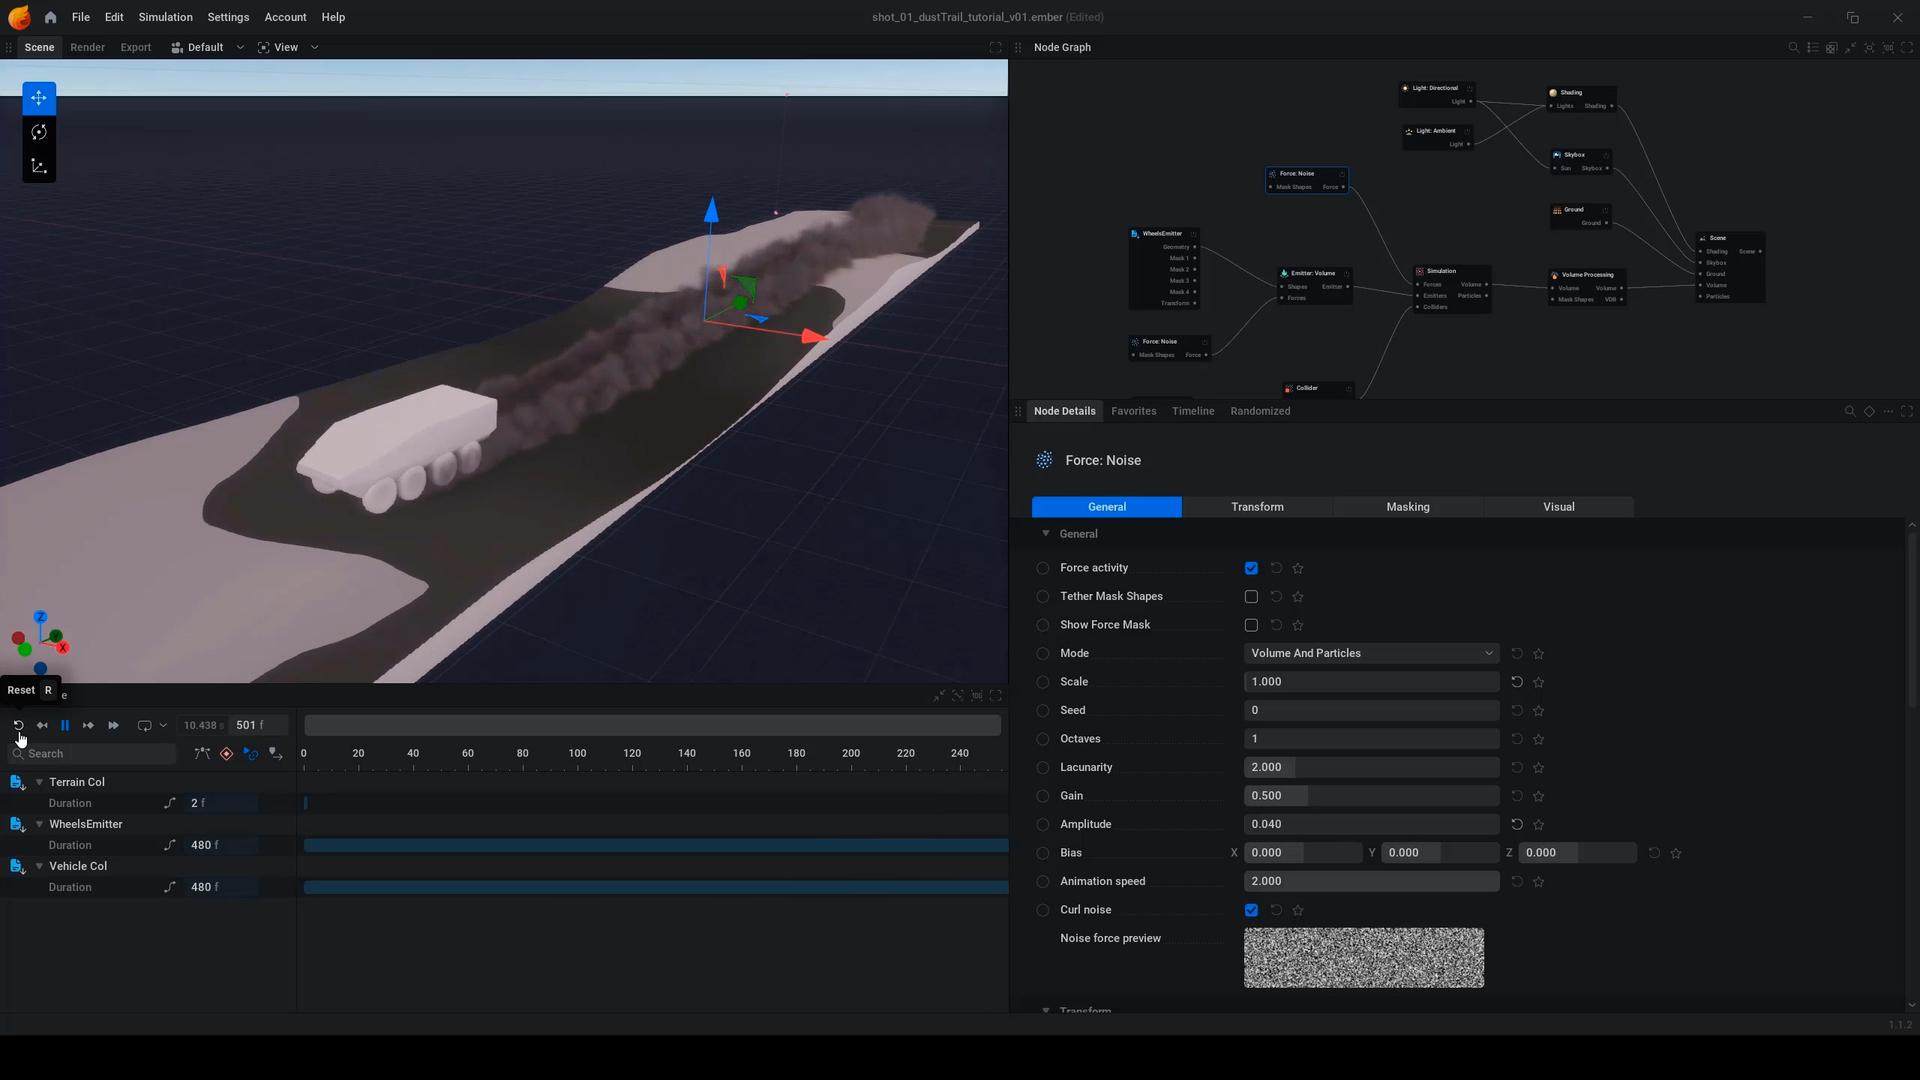The image size is (1920, 1080).
Task: Reset the Amplitude value to default
Action: (x=1516, y=824)
